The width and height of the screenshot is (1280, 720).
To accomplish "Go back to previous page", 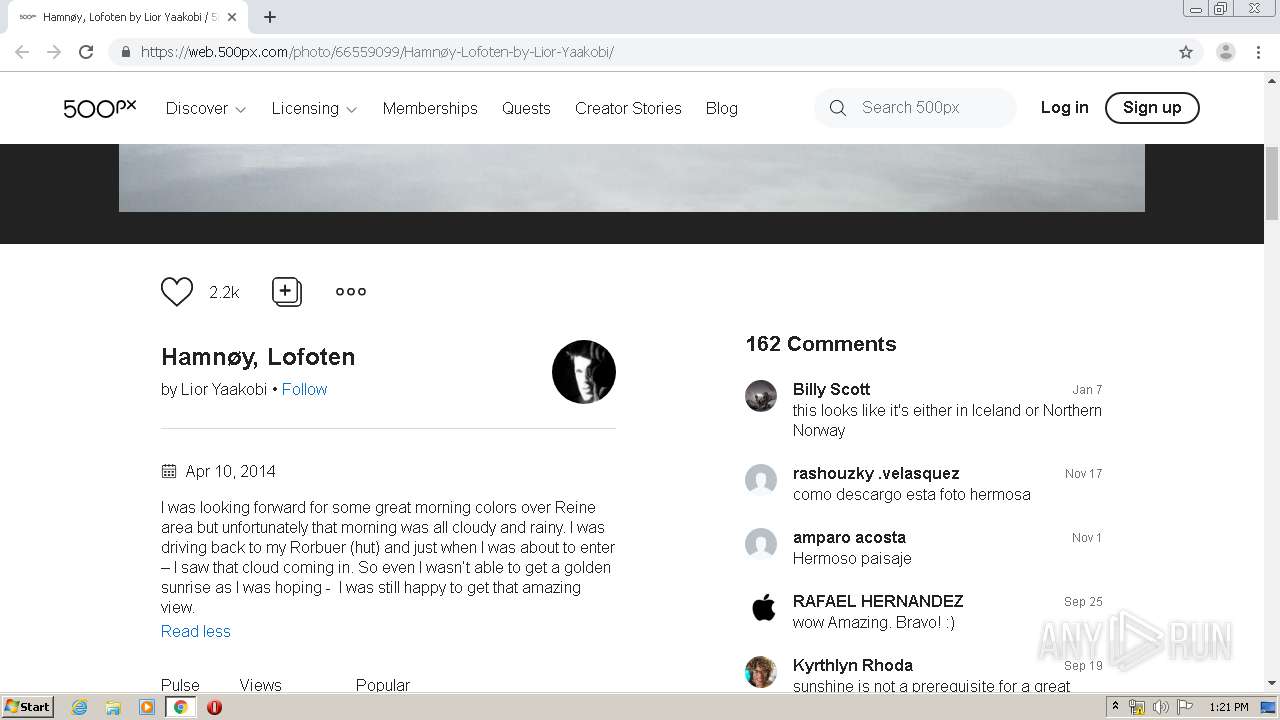I will point(22,52).
